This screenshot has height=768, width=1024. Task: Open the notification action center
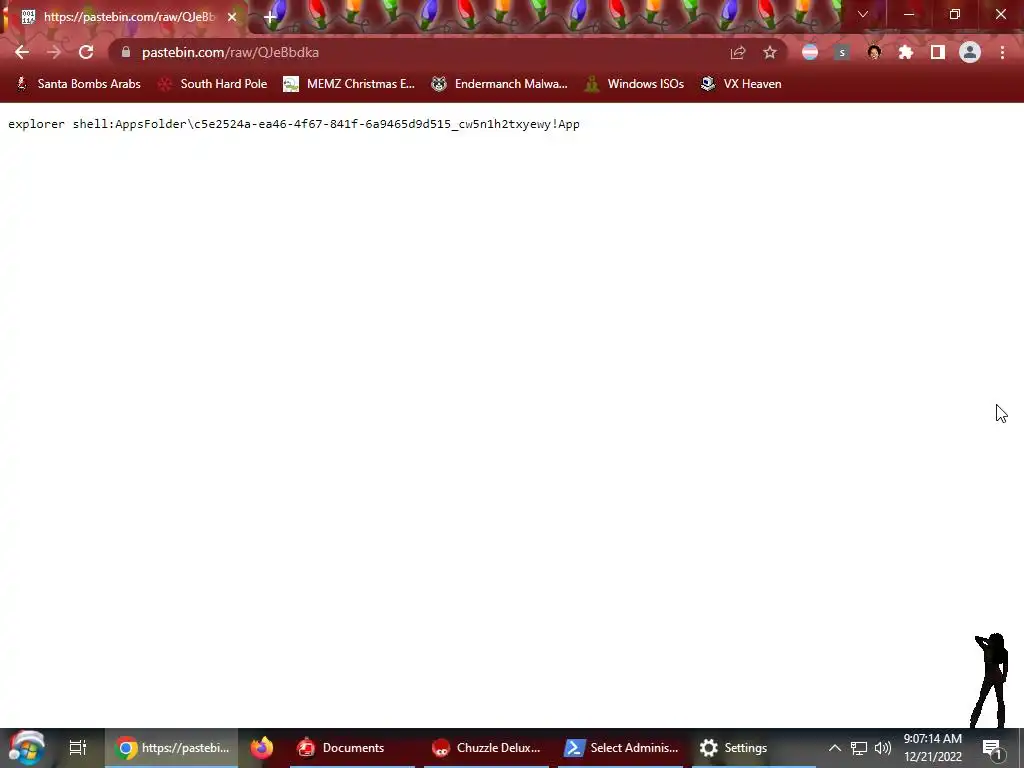pyautogui.click(x=992, y=748)
